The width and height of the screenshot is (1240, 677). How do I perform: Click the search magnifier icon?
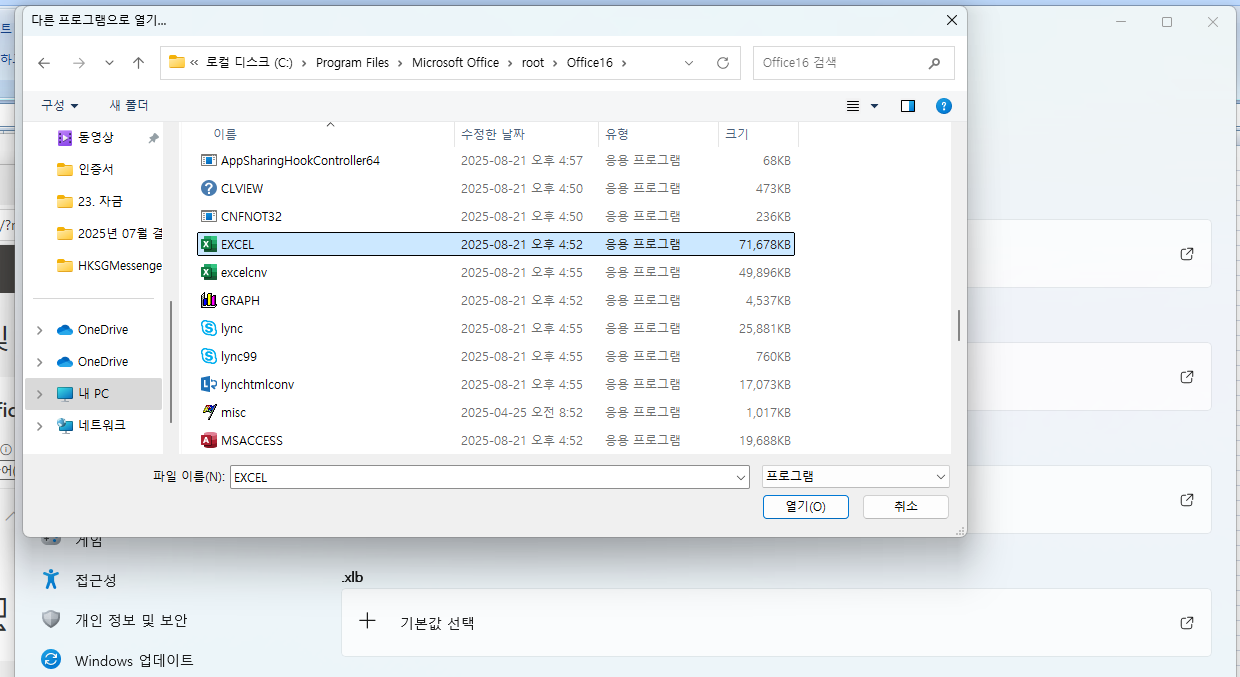(934, 62)
